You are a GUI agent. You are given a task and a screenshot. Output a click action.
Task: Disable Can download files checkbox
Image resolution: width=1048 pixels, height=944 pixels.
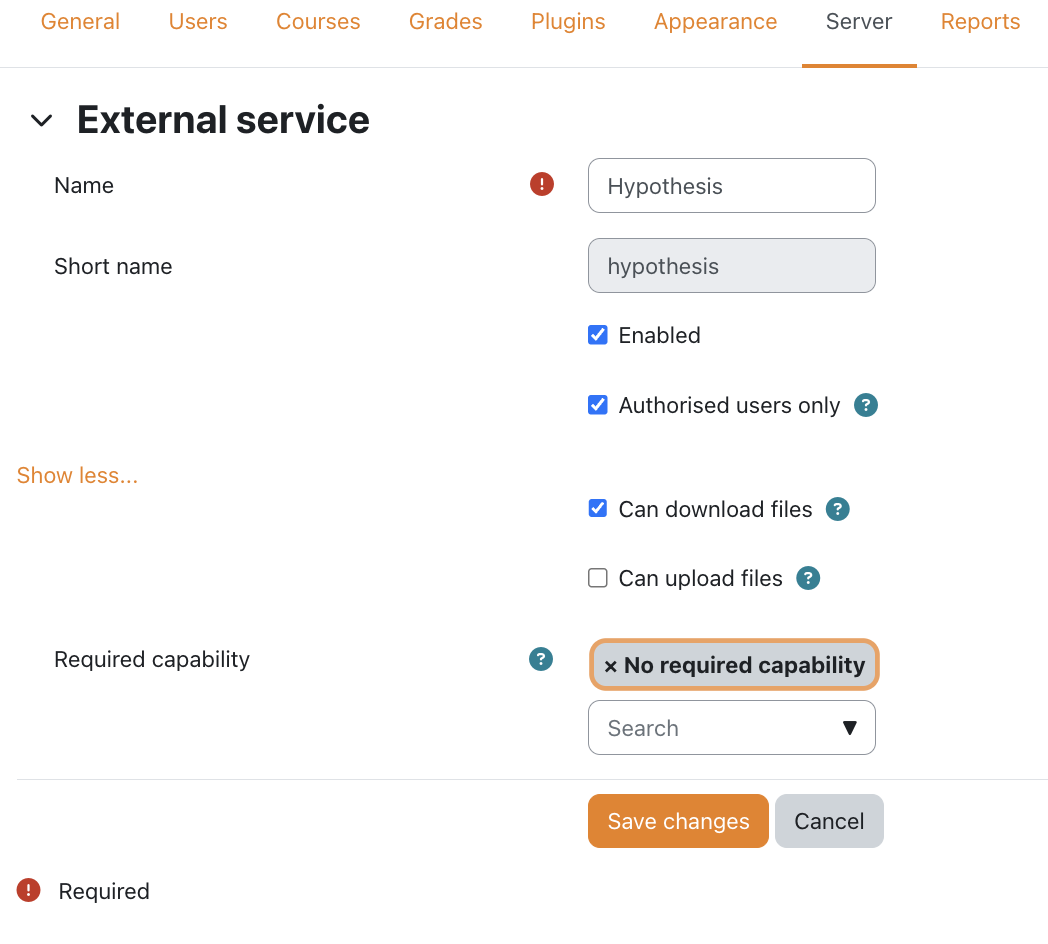(x=598, y=508)
